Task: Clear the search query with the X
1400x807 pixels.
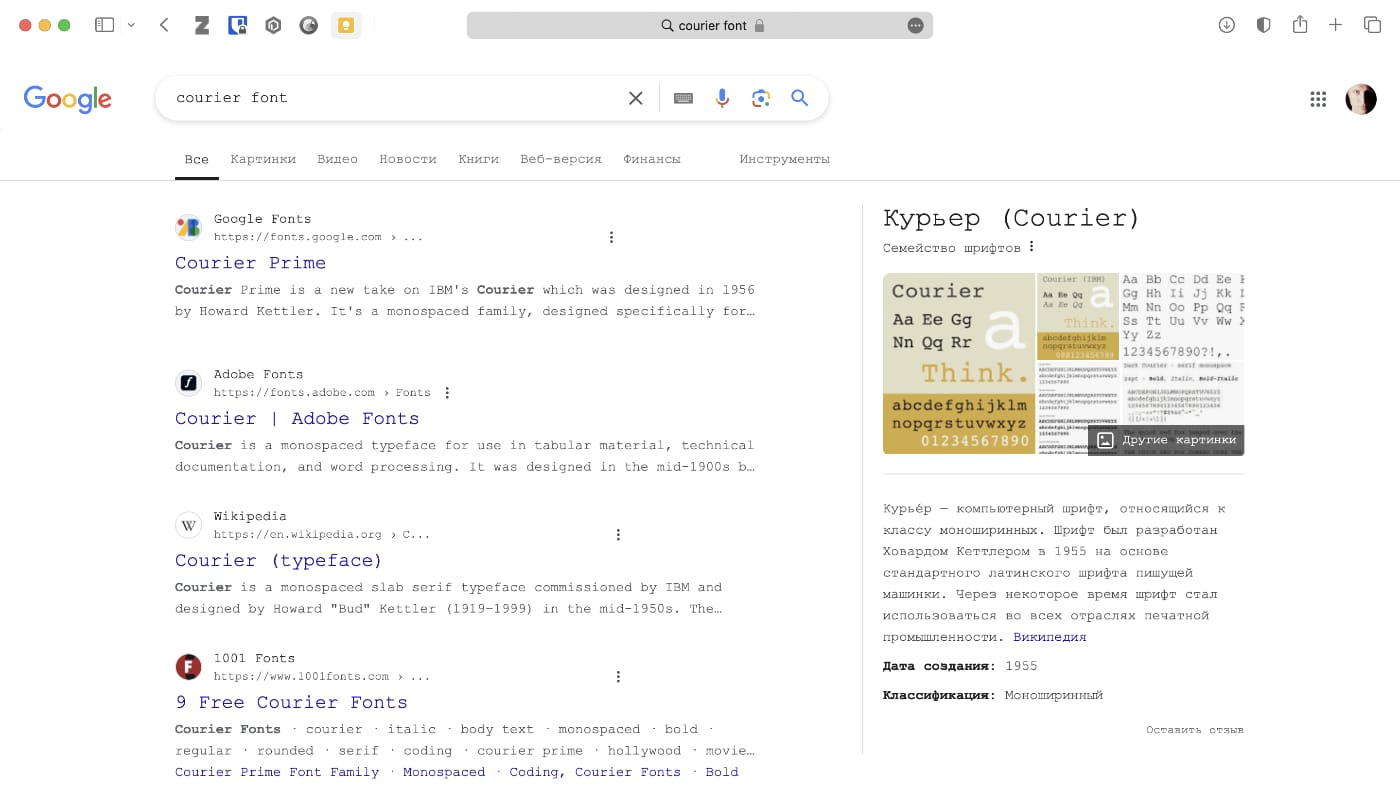Action: (x=635, y=98)
